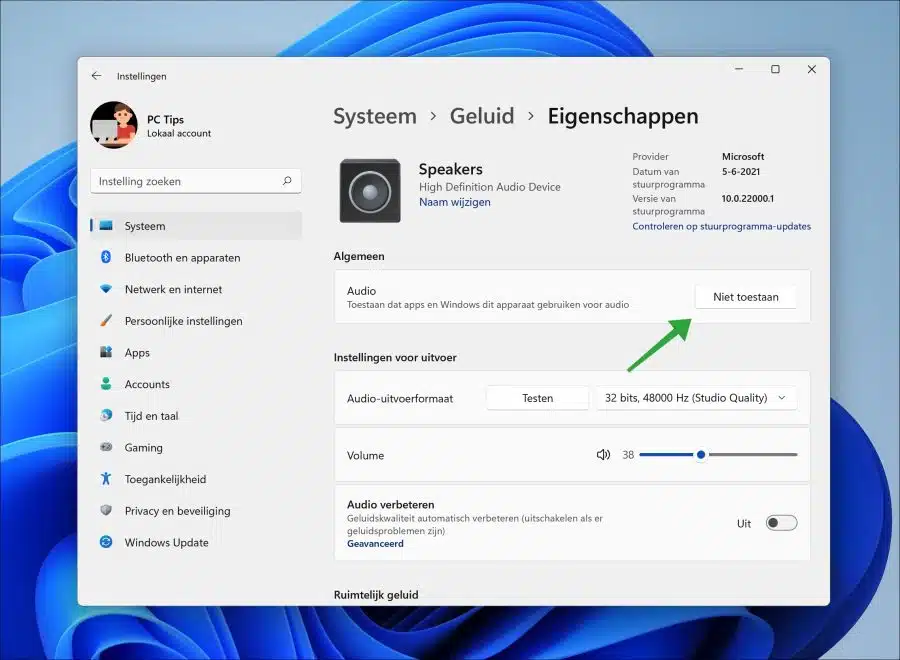Go to Netwerk en internet

click(x=196, y=289)
